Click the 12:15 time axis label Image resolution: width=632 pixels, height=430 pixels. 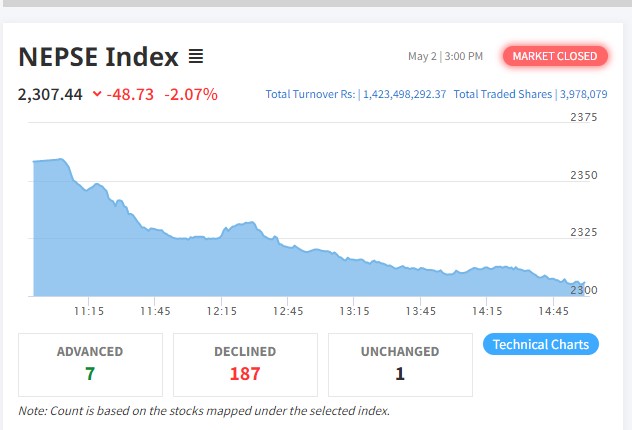221,311
